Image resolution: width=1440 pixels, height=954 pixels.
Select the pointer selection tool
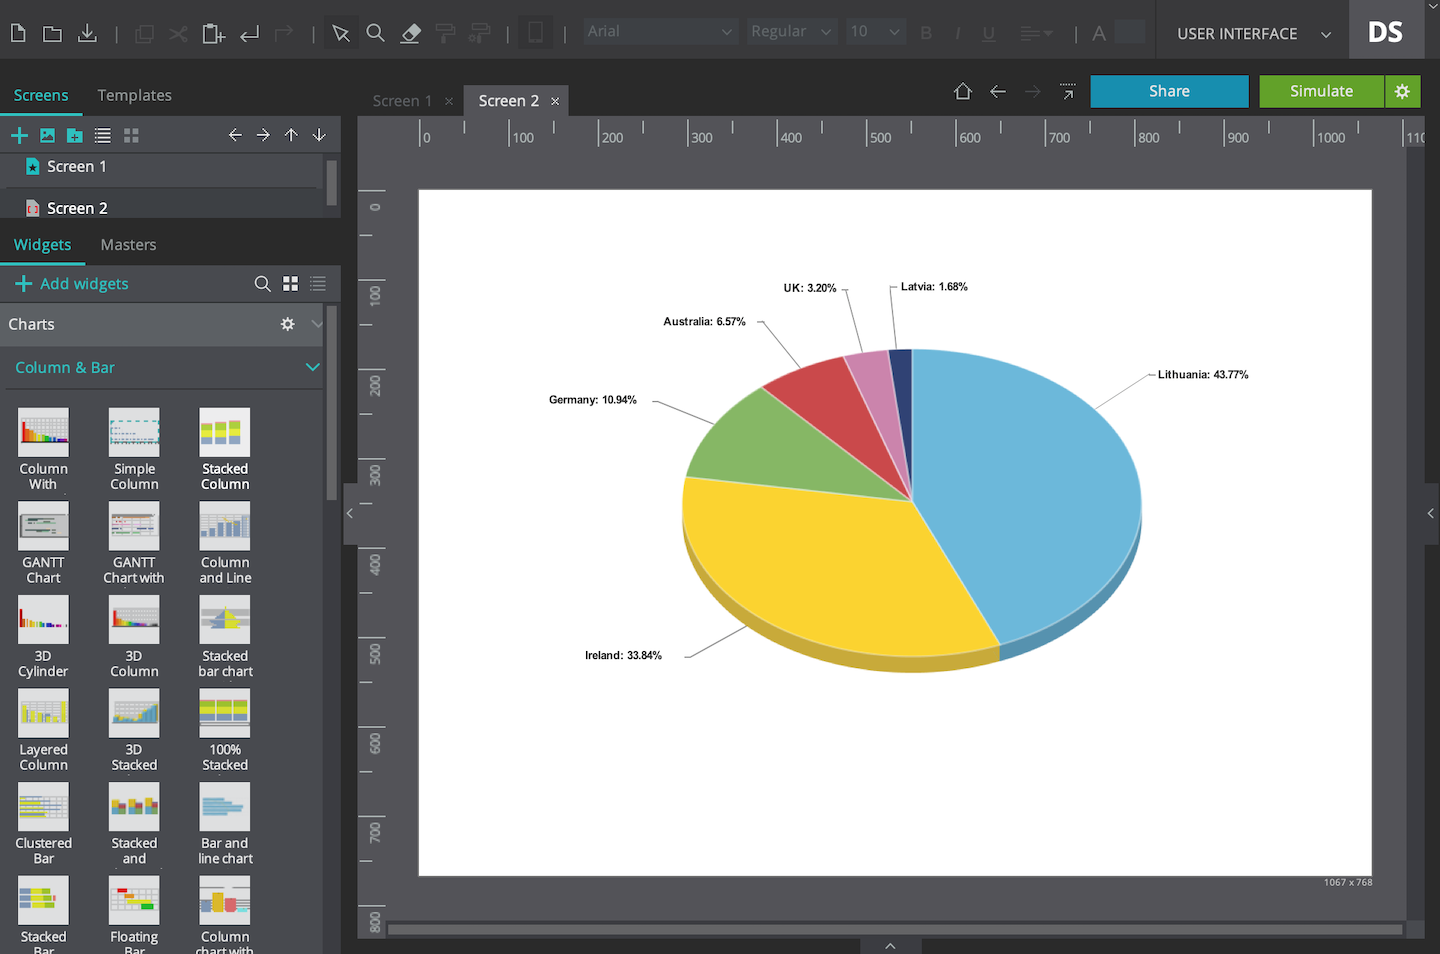[x=341, y=34]
